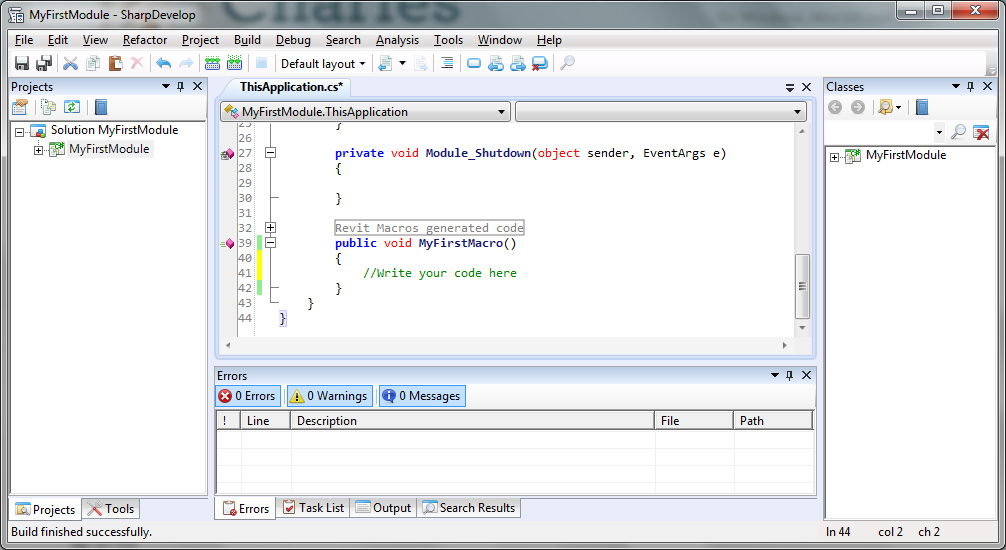Open the Classes panel options dropdown arrow
Viewport: 1006px width, 550px height.
[x=955, y=86]
